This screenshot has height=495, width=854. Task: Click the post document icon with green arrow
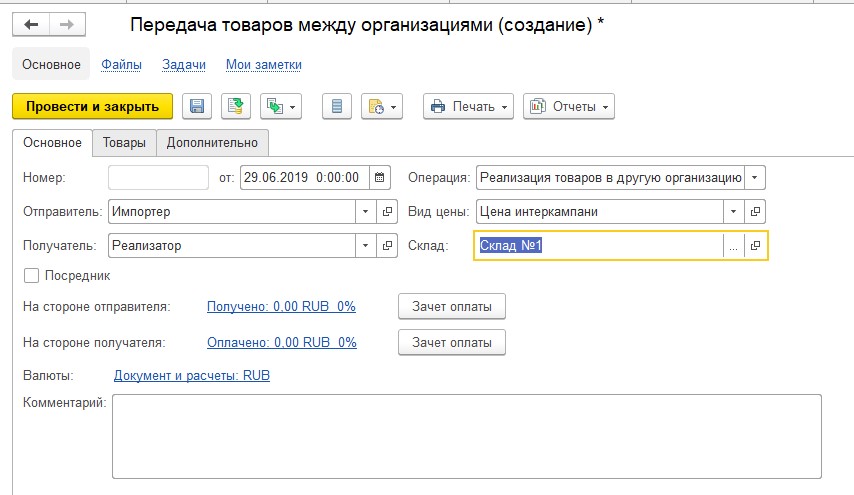236,106
